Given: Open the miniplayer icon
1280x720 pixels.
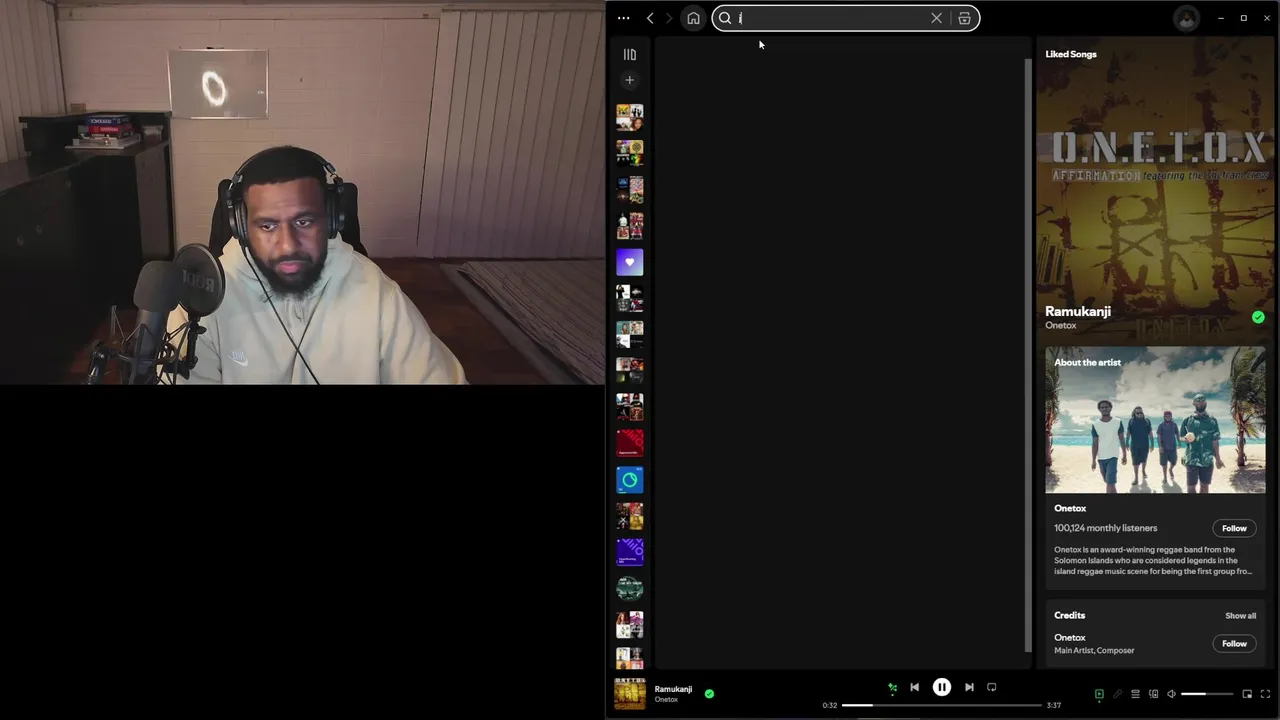Looking at the screenshot, I should pyautogui.click(x=1247, y=694).
